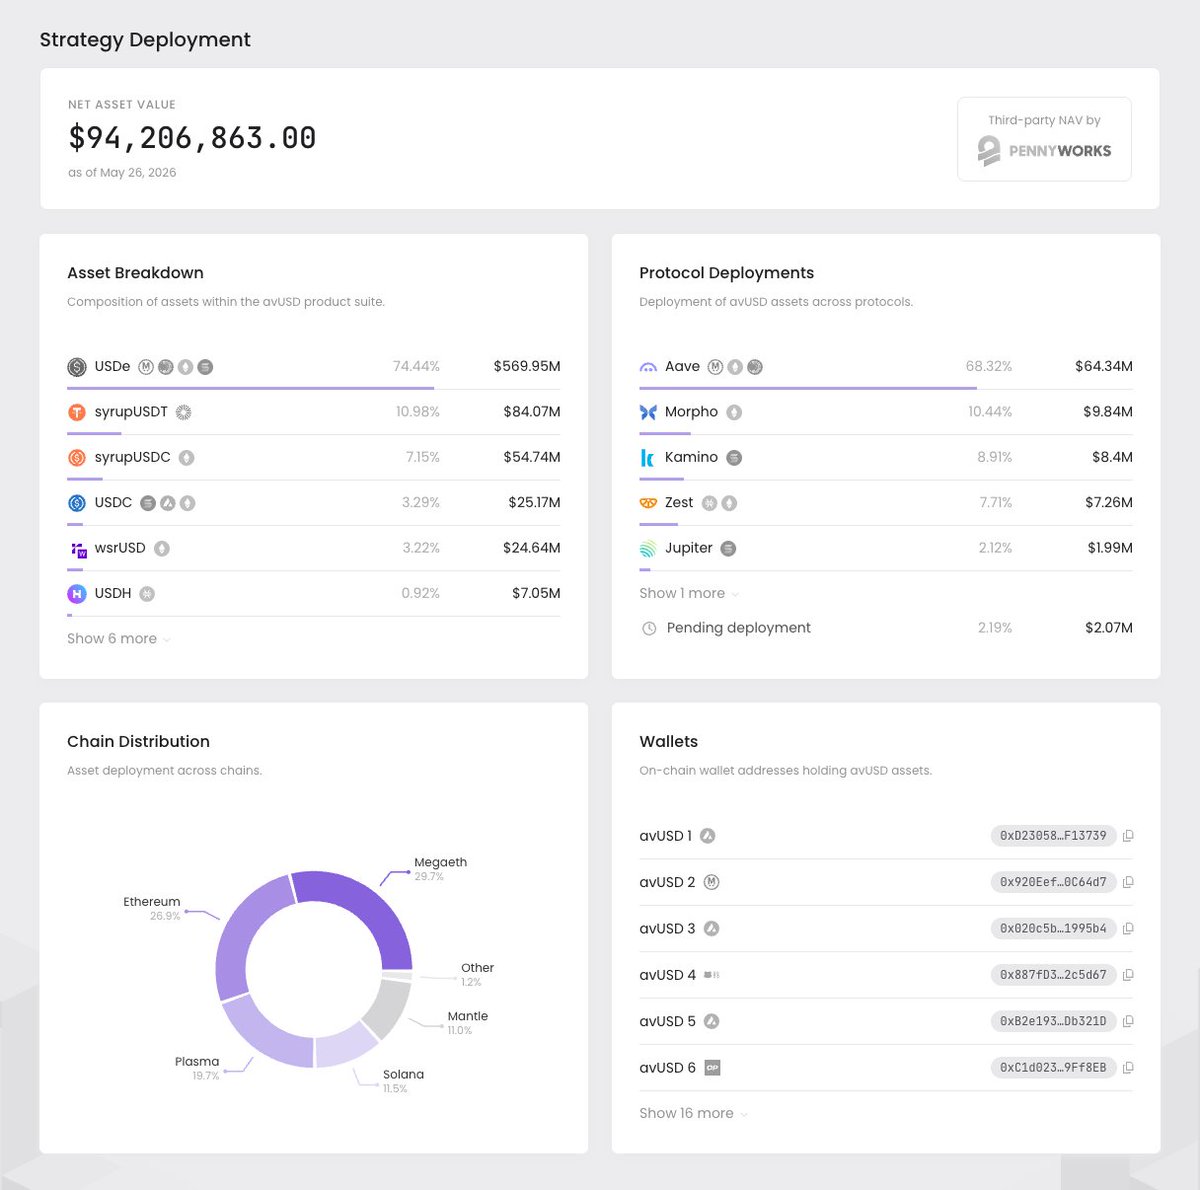Click the Morpho butterfly icon

pyautogui.click(x=648, y=412)
